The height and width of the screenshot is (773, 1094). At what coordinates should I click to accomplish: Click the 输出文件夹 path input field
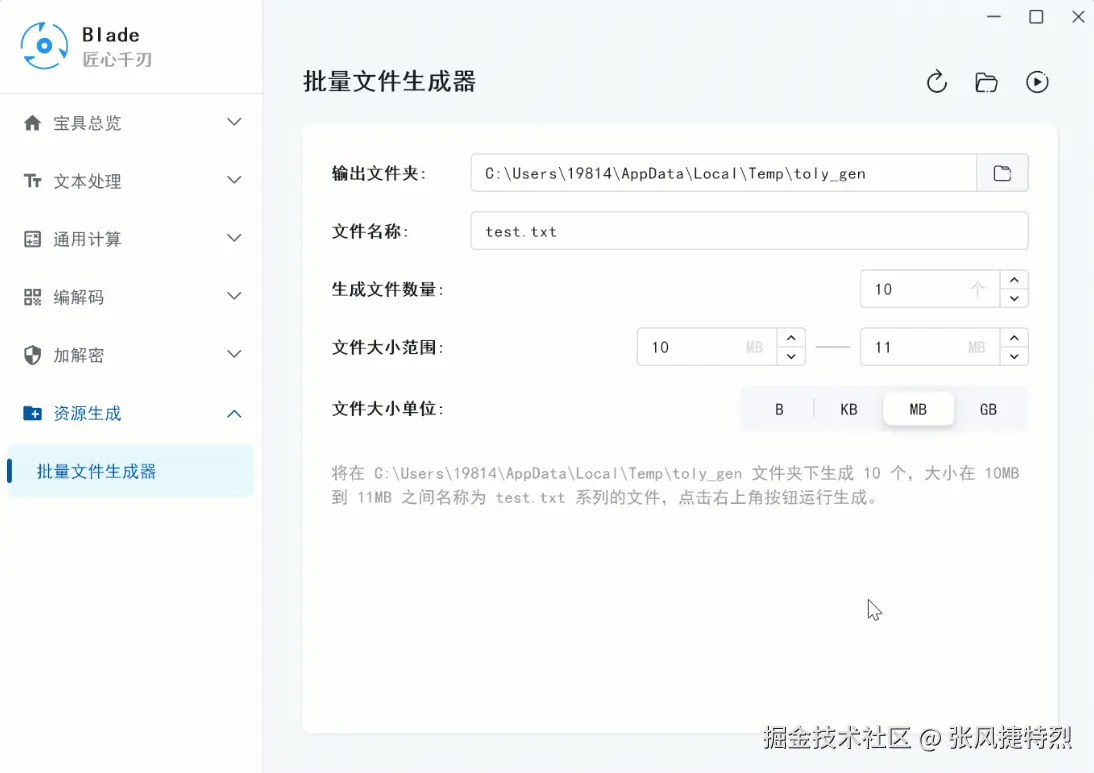[724, 173]
